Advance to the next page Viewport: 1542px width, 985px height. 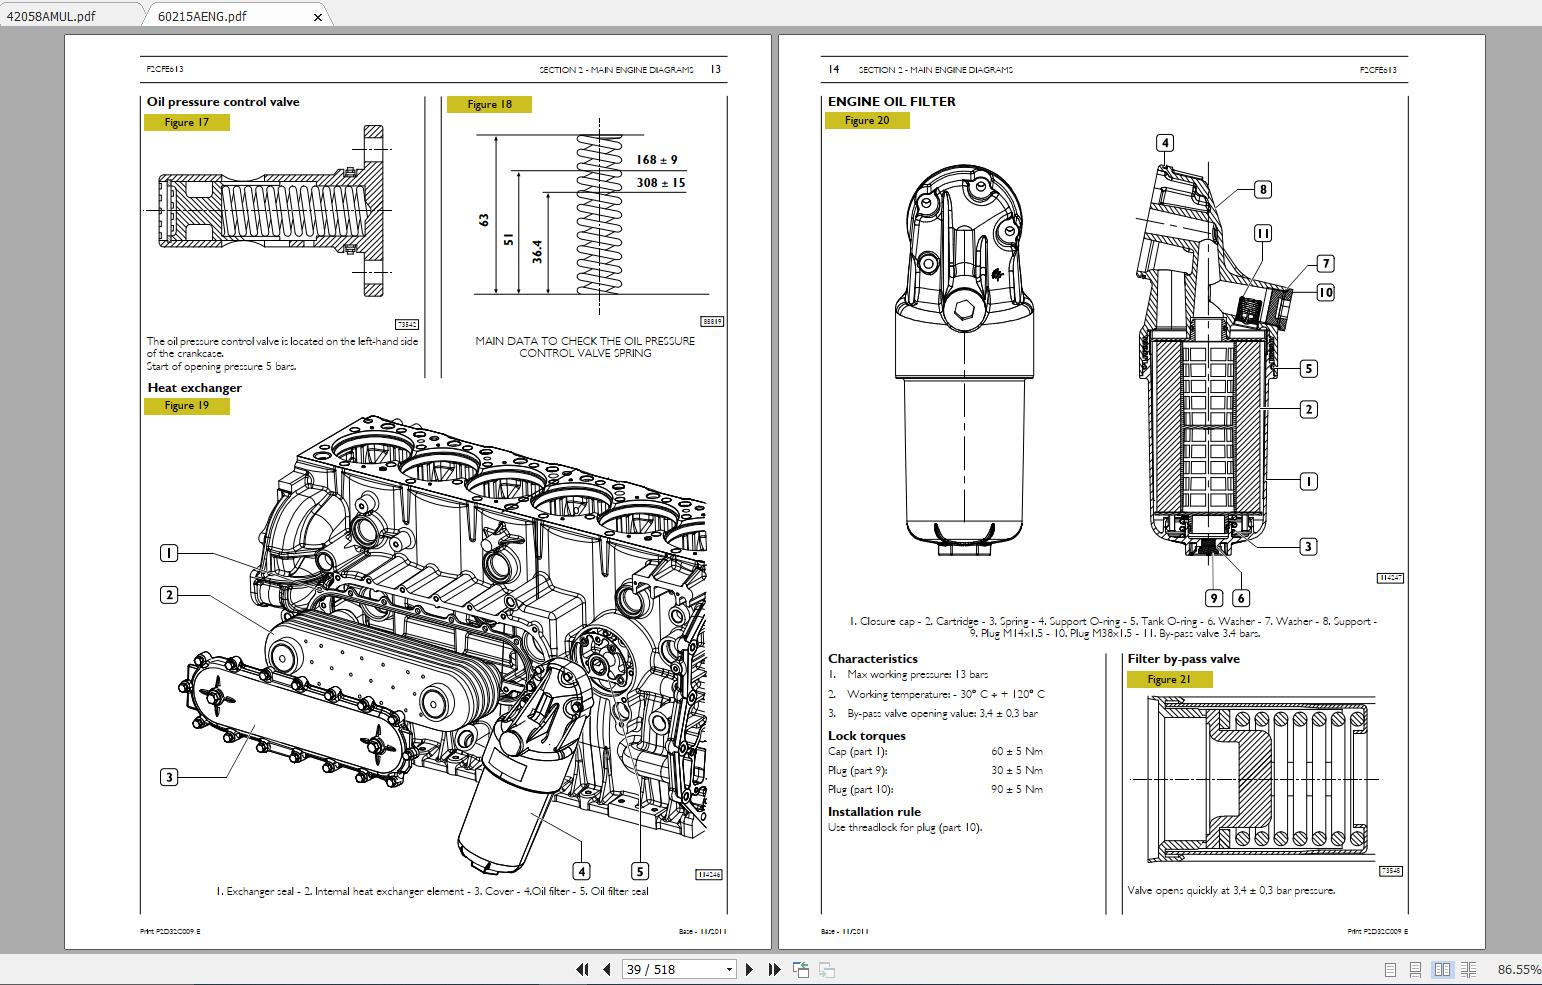click(x=749, y=969)
